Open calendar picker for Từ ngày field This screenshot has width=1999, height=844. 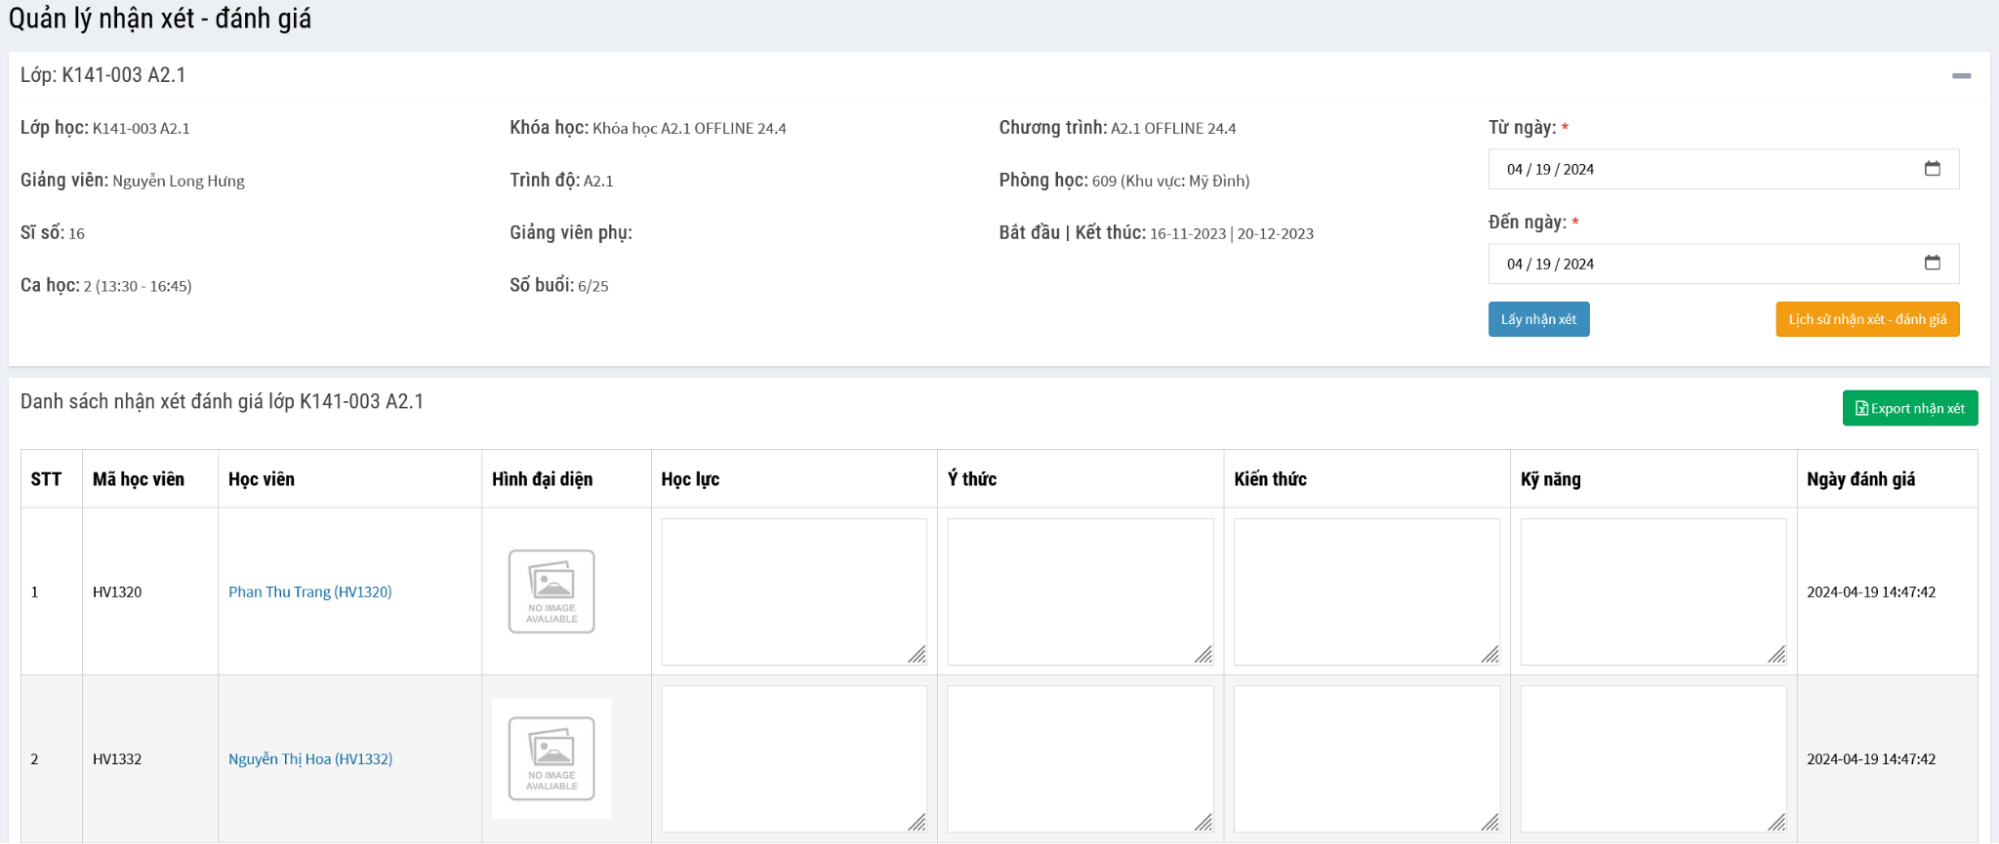point(1932,169)
